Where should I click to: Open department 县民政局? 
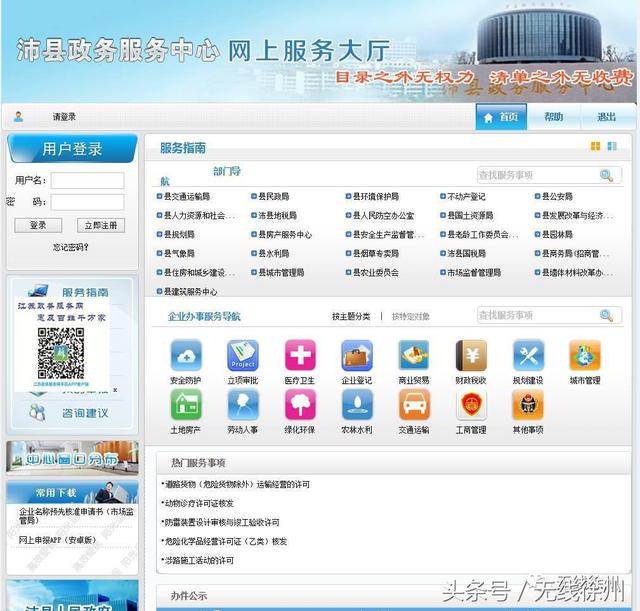[273, 197]
